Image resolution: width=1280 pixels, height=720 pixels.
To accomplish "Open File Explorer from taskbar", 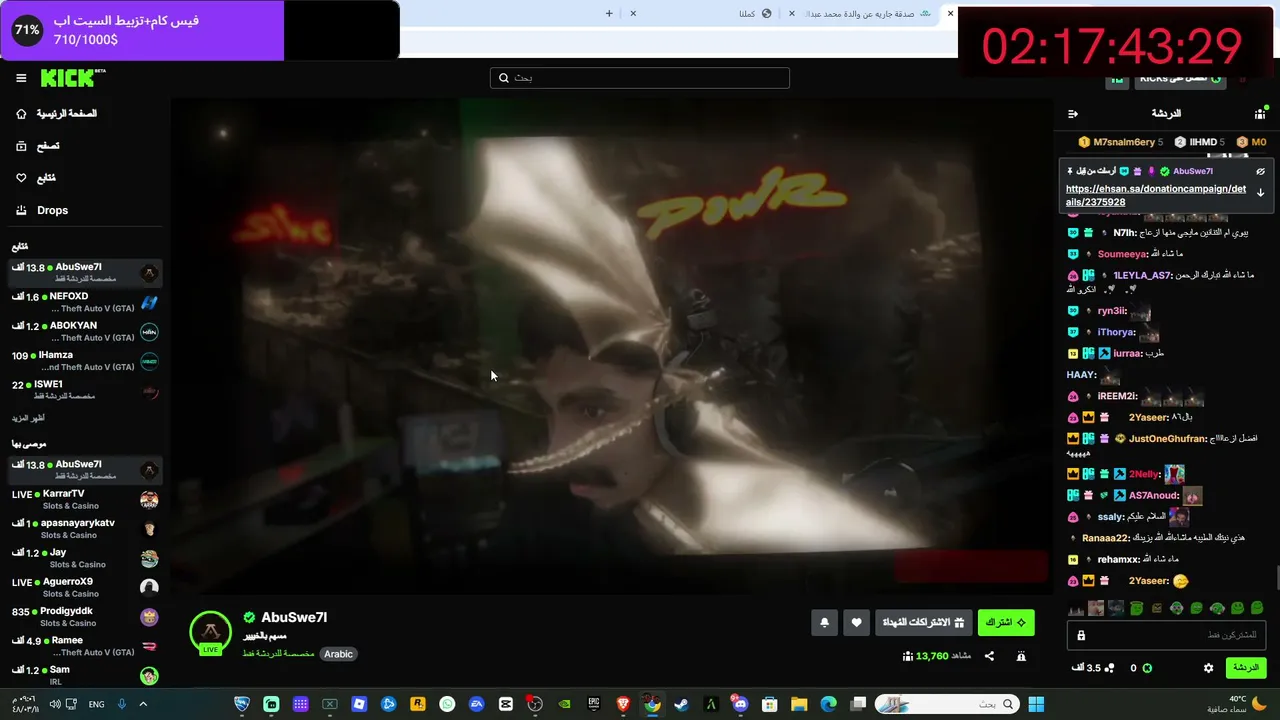I will click(x=799, y=704).
